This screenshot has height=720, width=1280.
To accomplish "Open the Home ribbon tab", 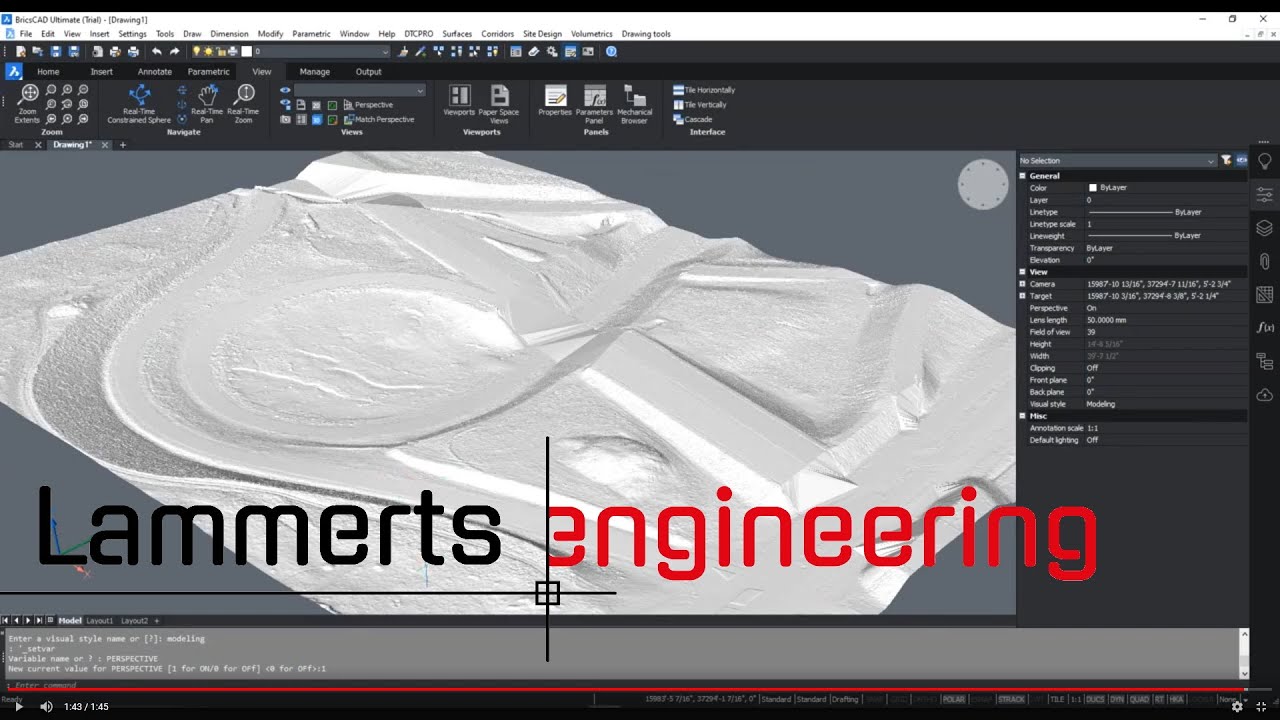I will tap(48, 71).
